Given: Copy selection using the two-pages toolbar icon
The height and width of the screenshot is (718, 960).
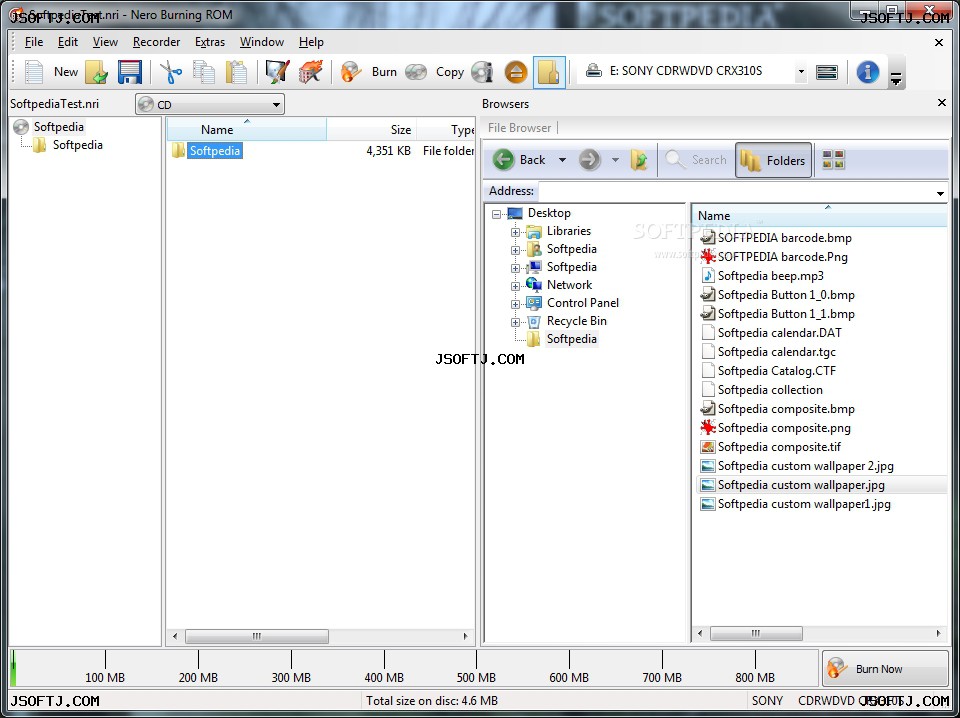Looking at the screenshot, I should click(204, 72).
